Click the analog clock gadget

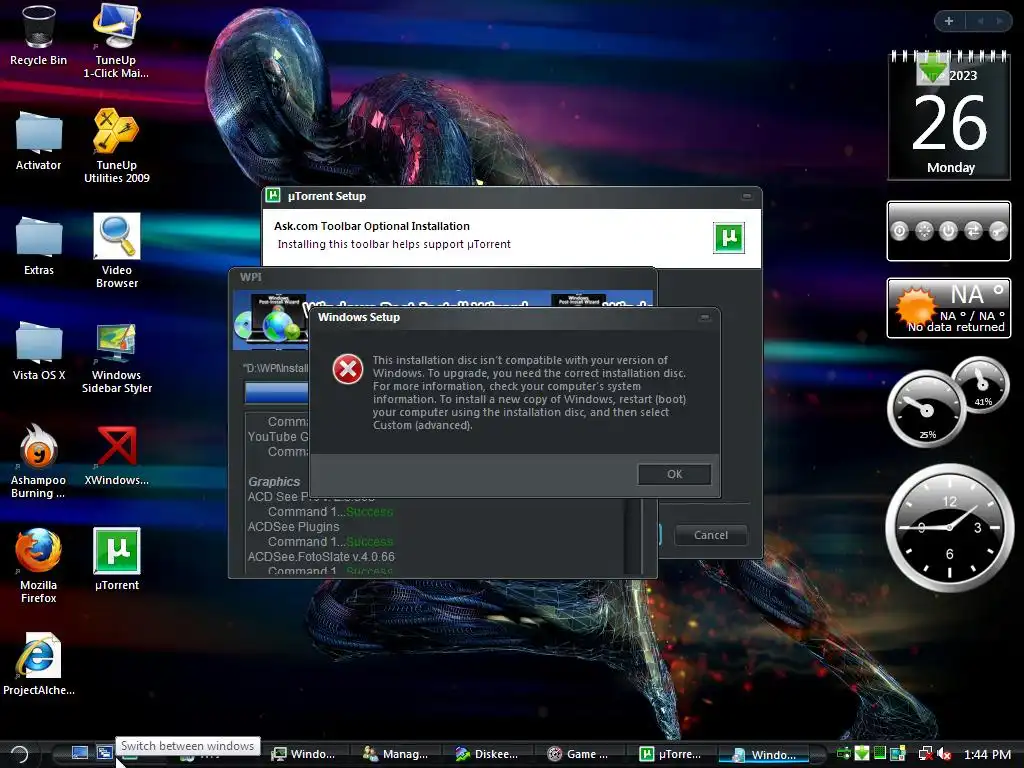tap(949, 528)
